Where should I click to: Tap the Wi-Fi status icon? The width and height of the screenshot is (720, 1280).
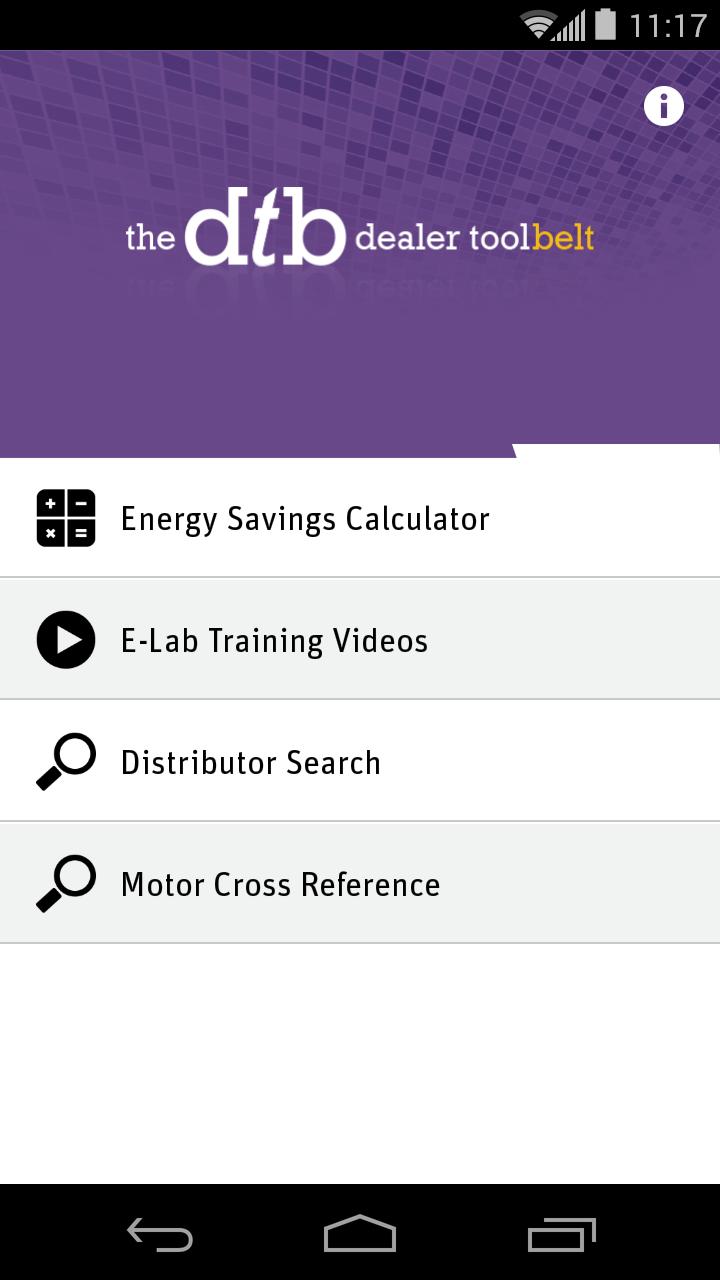pos(538,25)
